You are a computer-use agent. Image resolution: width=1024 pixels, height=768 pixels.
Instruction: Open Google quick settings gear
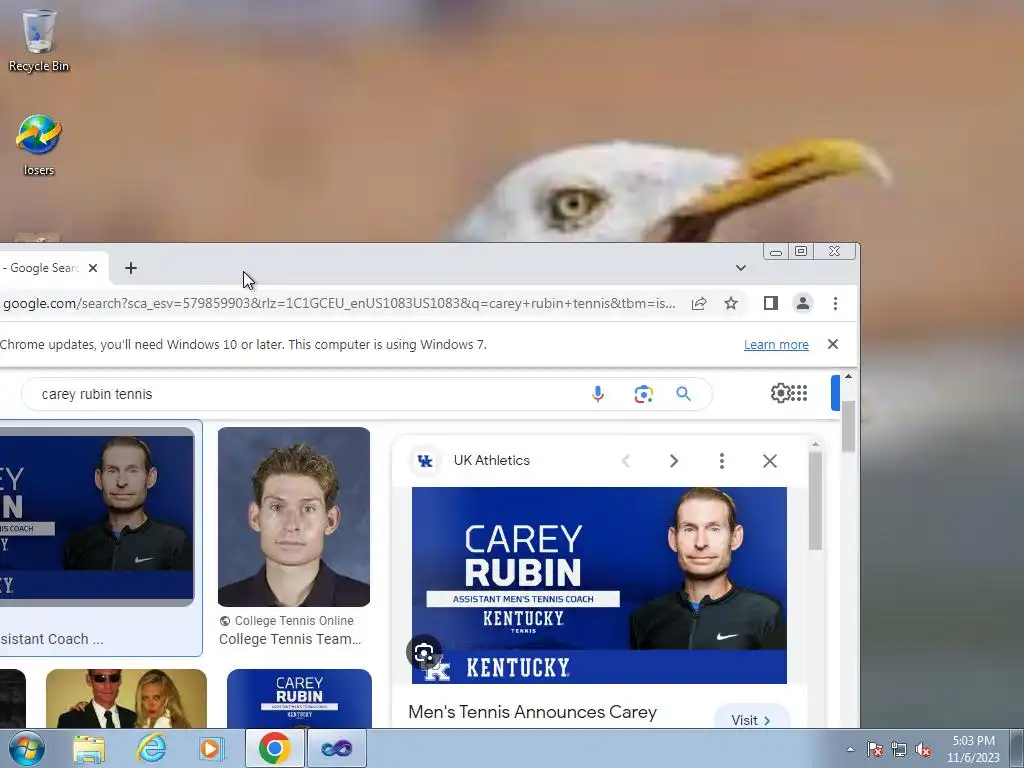click(x=780, y=392)
